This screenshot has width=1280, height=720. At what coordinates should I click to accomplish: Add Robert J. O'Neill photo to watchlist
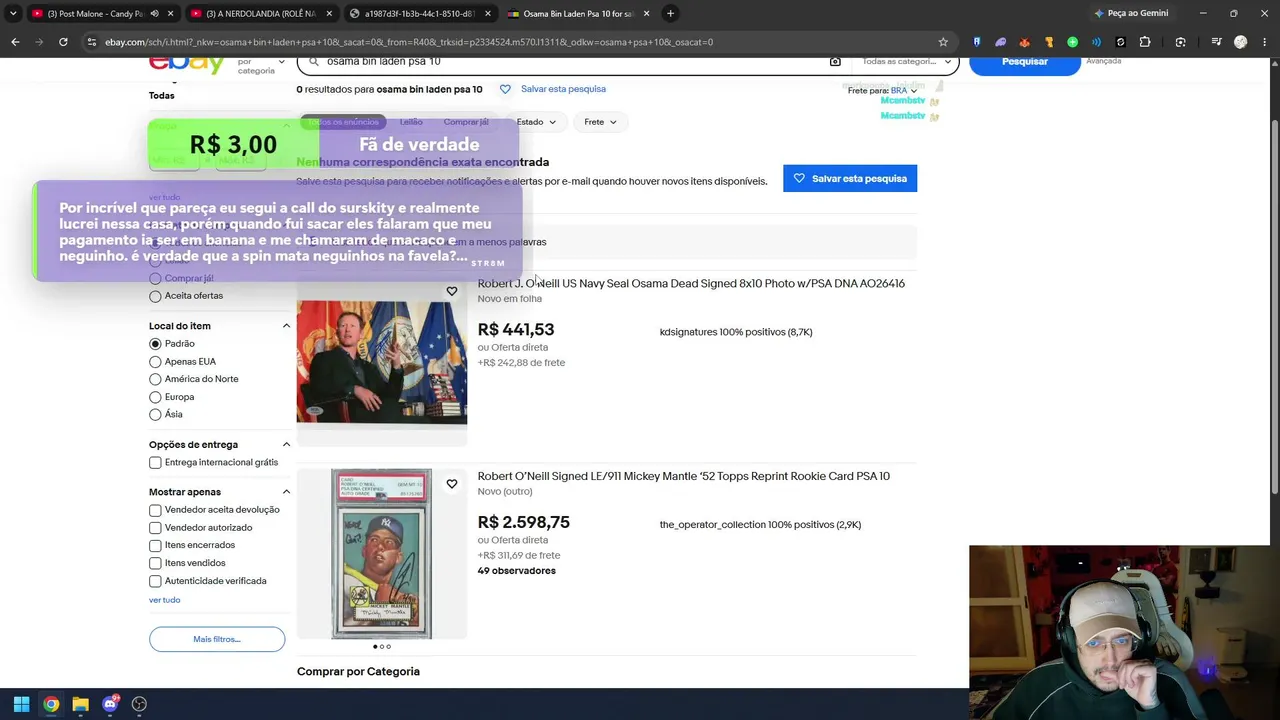tap(452, 291)
